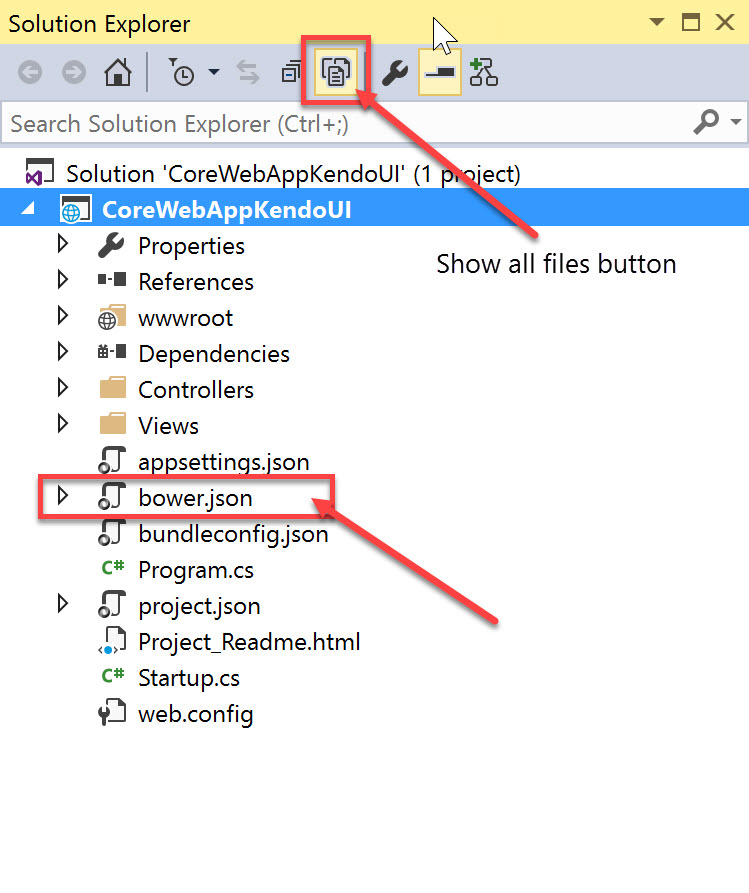Open Properties wrench toolbar icon
The height and width of the screenshot is (893, 749).
point(395,73)
